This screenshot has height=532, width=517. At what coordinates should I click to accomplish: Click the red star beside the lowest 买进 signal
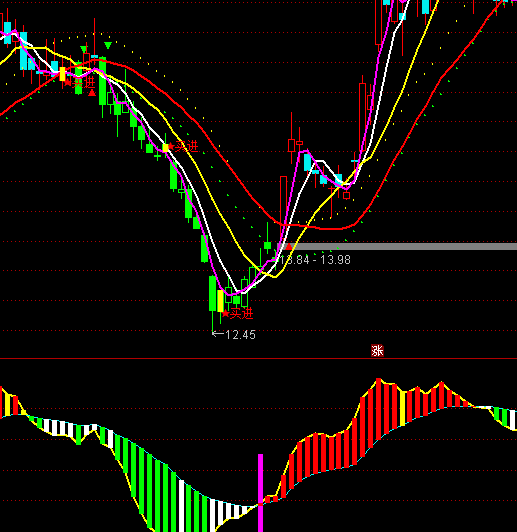tap(226, 314)
